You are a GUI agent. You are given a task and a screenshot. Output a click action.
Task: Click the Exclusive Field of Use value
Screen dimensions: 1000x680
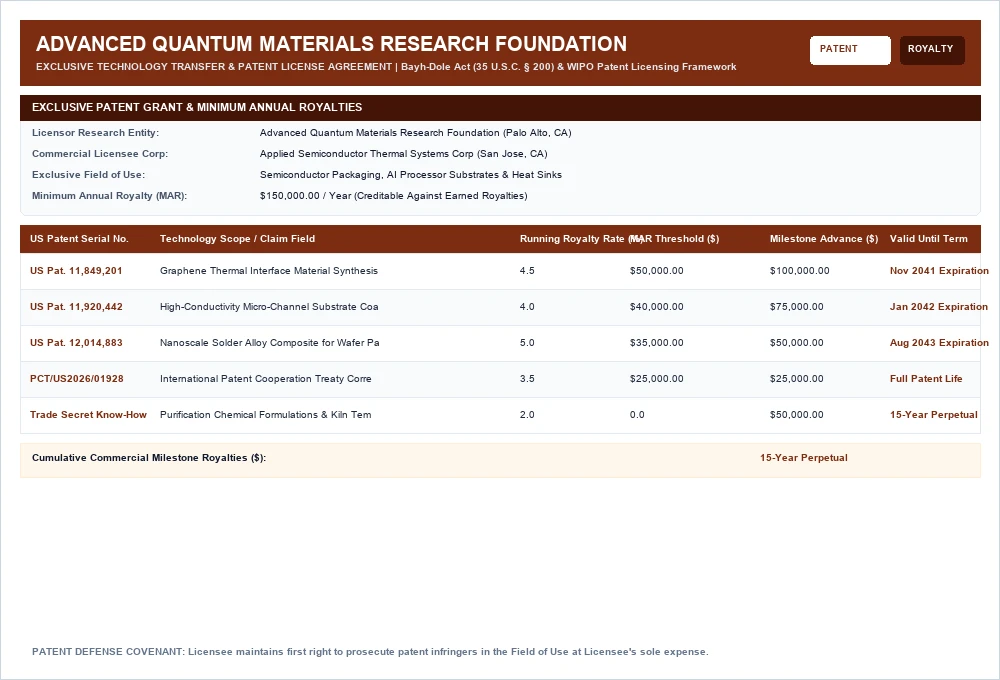tap(411, 175)
